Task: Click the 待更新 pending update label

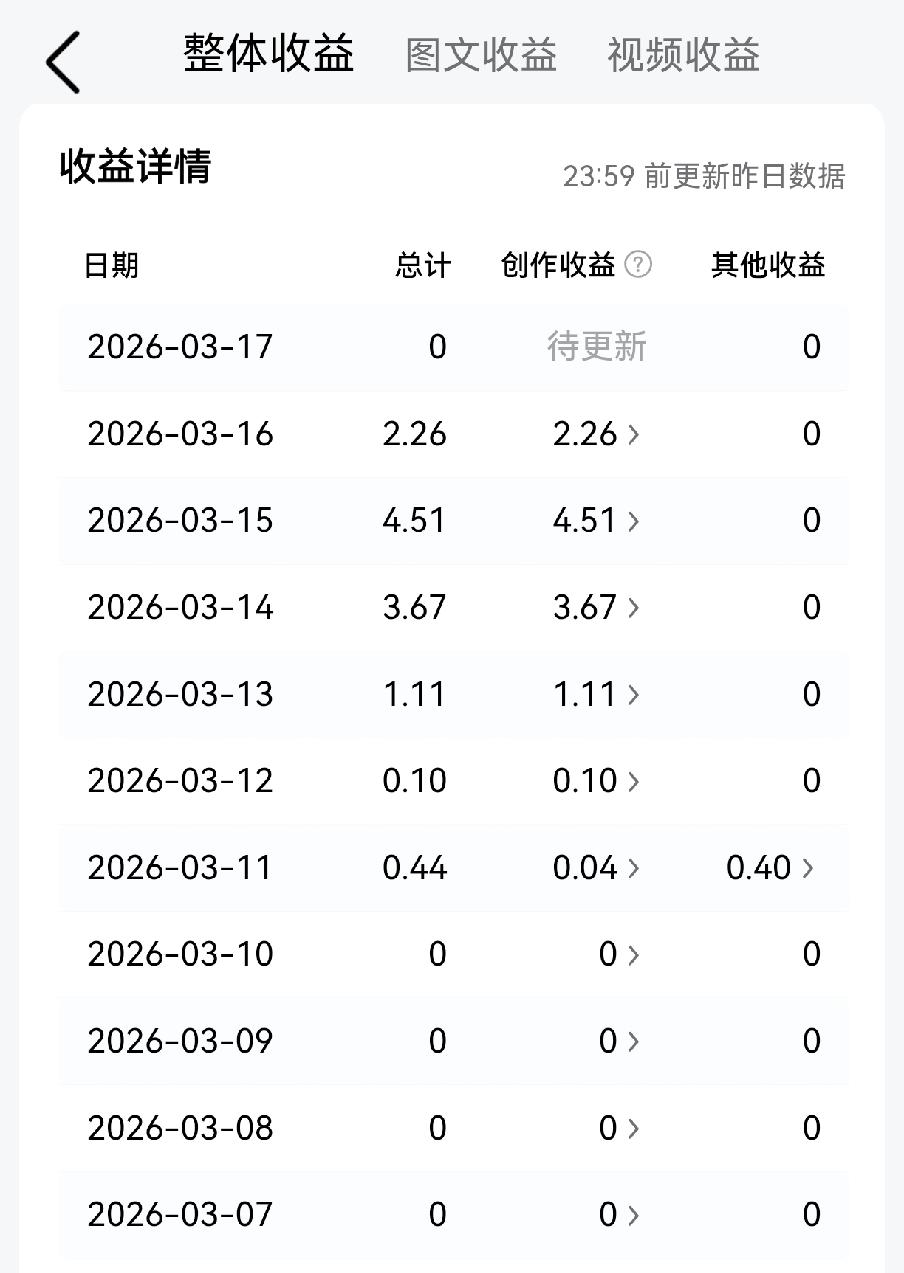Action: pyautogui.click(x=597, y=347)
